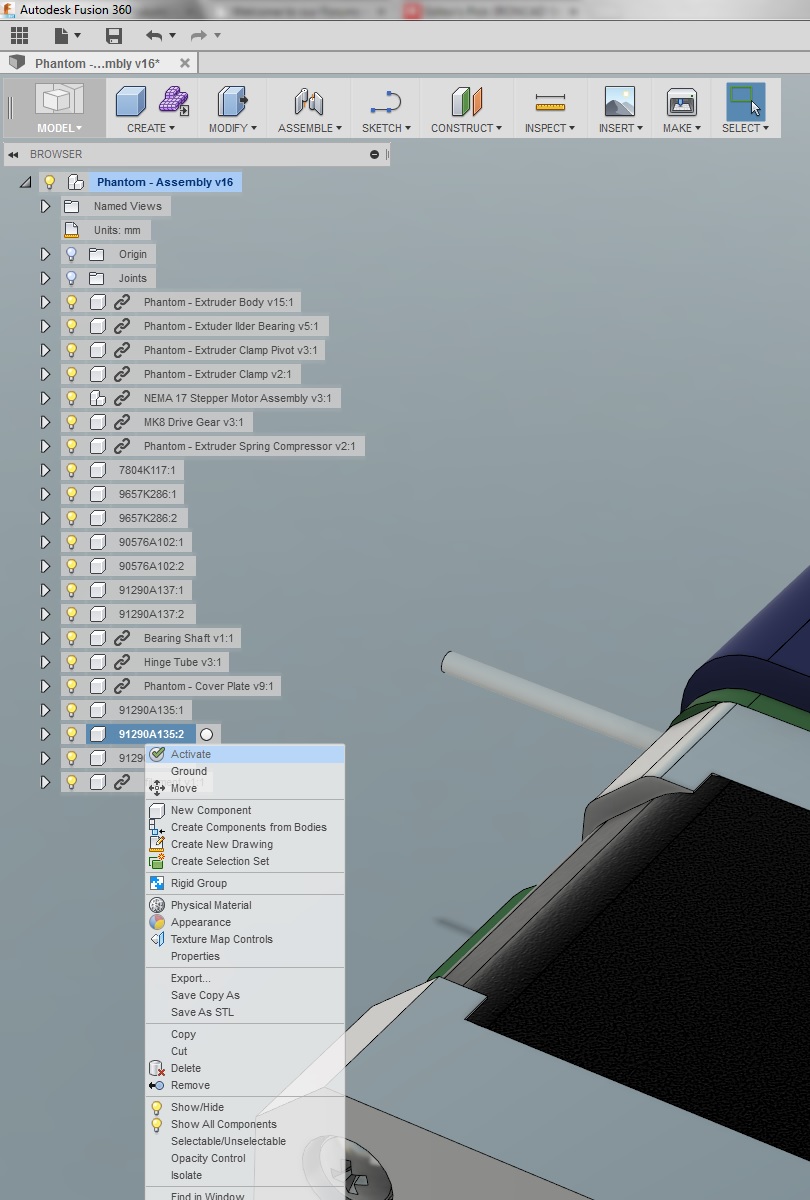
Task: Click Appearance color wheel menu item
Action: click(x=200, y=922)
